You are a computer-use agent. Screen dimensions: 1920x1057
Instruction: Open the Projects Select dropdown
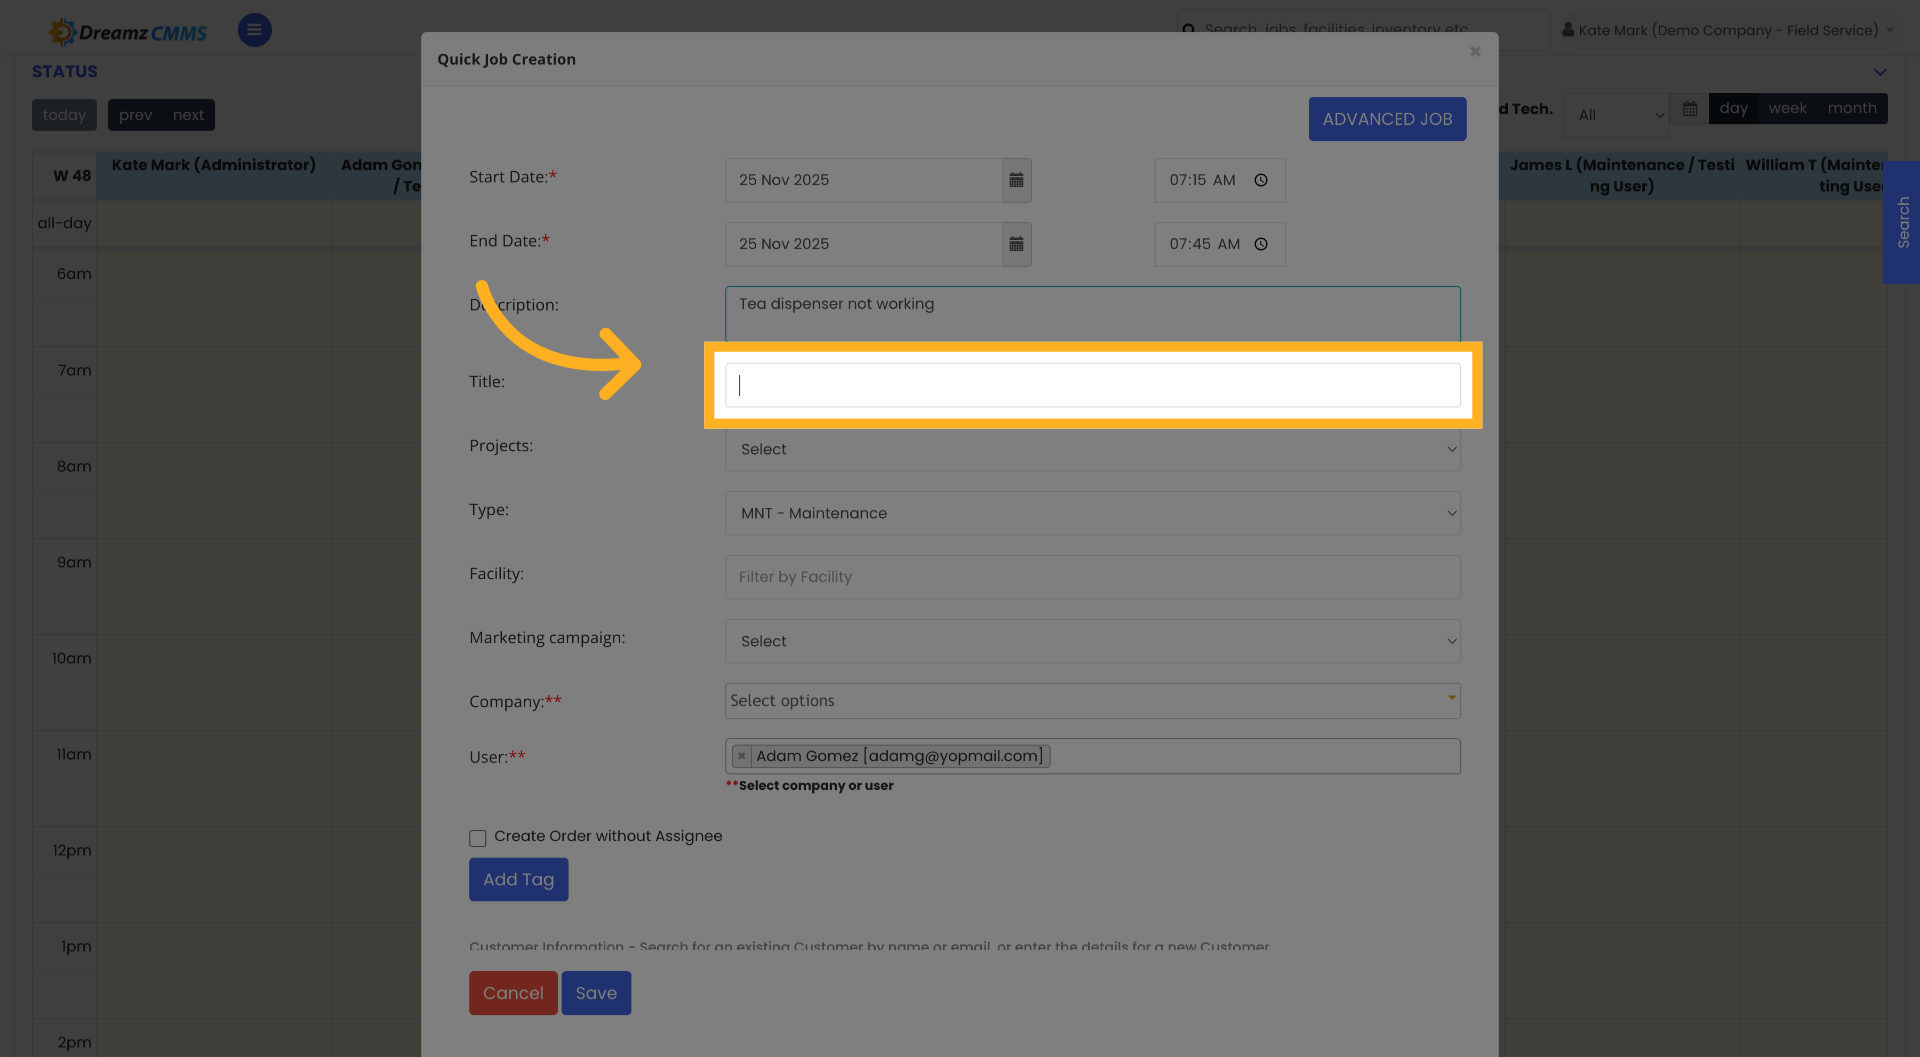coord(1092,449)
